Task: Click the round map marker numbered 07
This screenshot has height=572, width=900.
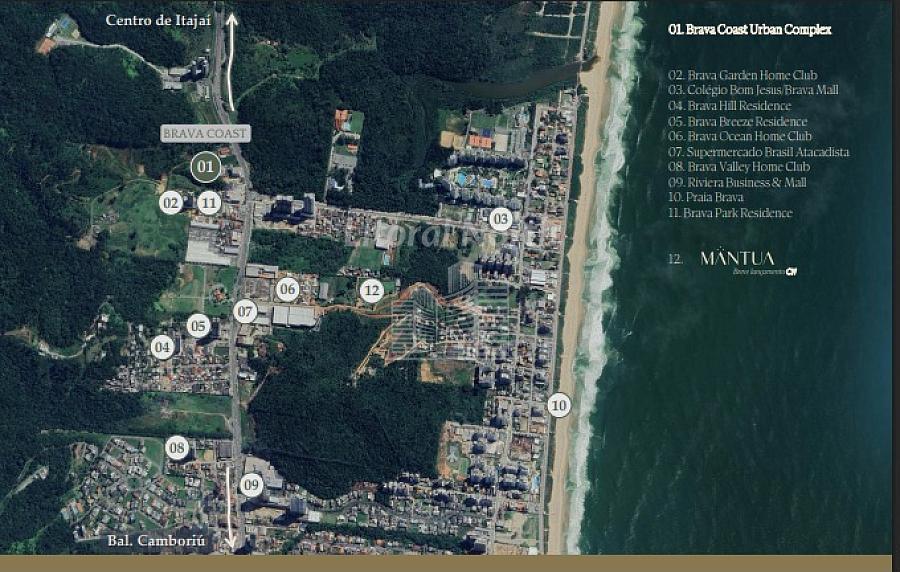Action: 246,311
